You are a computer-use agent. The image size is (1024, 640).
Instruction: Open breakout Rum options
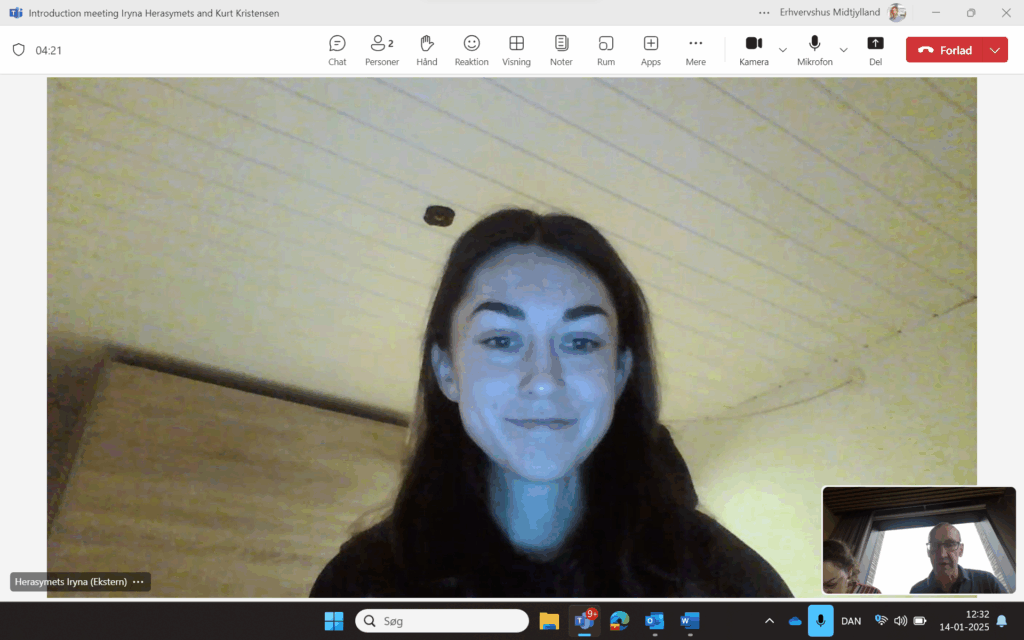(x=606, y=48)
